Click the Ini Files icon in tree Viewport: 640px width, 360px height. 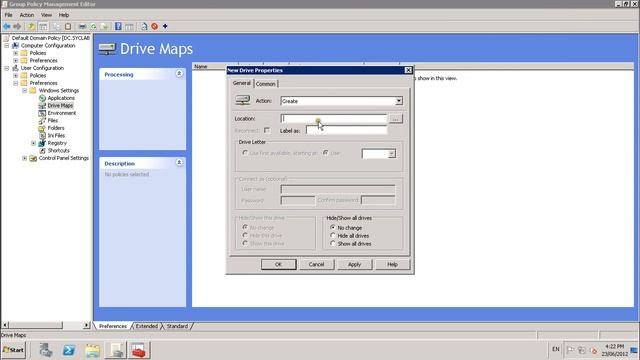coord(42,136)
